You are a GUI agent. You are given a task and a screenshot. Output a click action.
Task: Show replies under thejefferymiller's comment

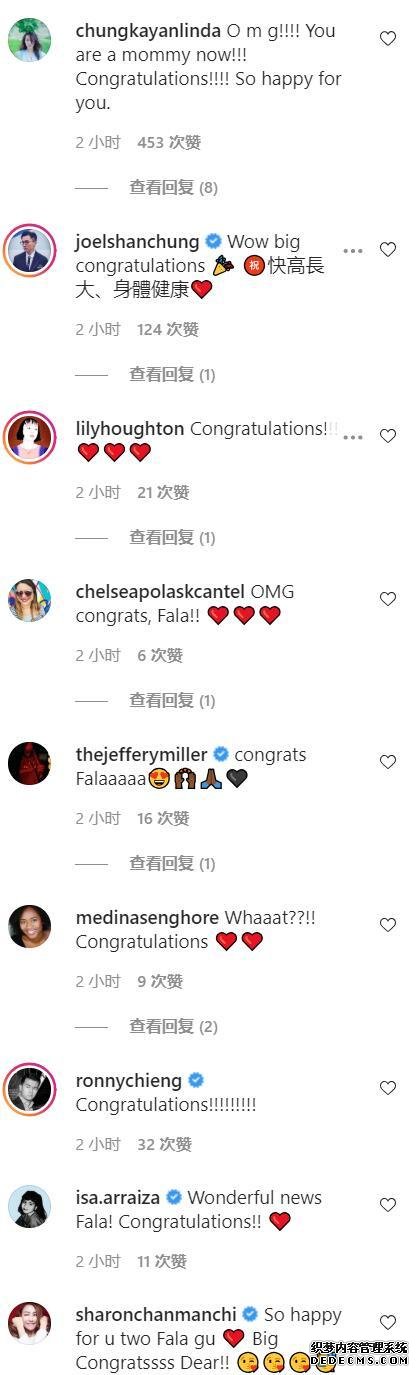coord(172,863)
